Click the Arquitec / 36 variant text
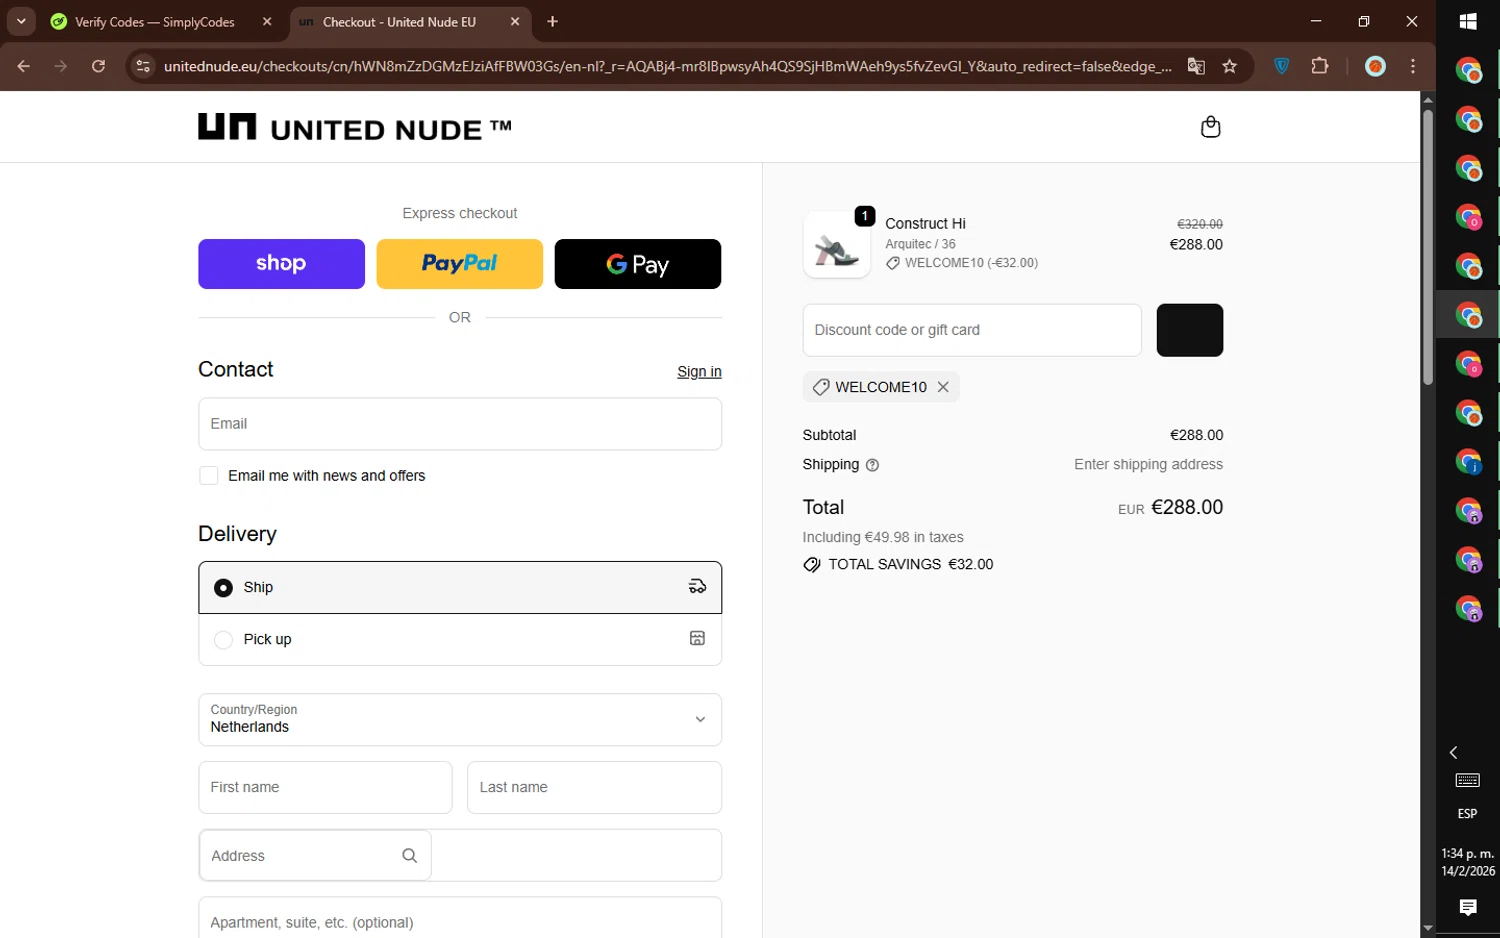The height and width of the screenshot is (938, 1500). (920, 244)
